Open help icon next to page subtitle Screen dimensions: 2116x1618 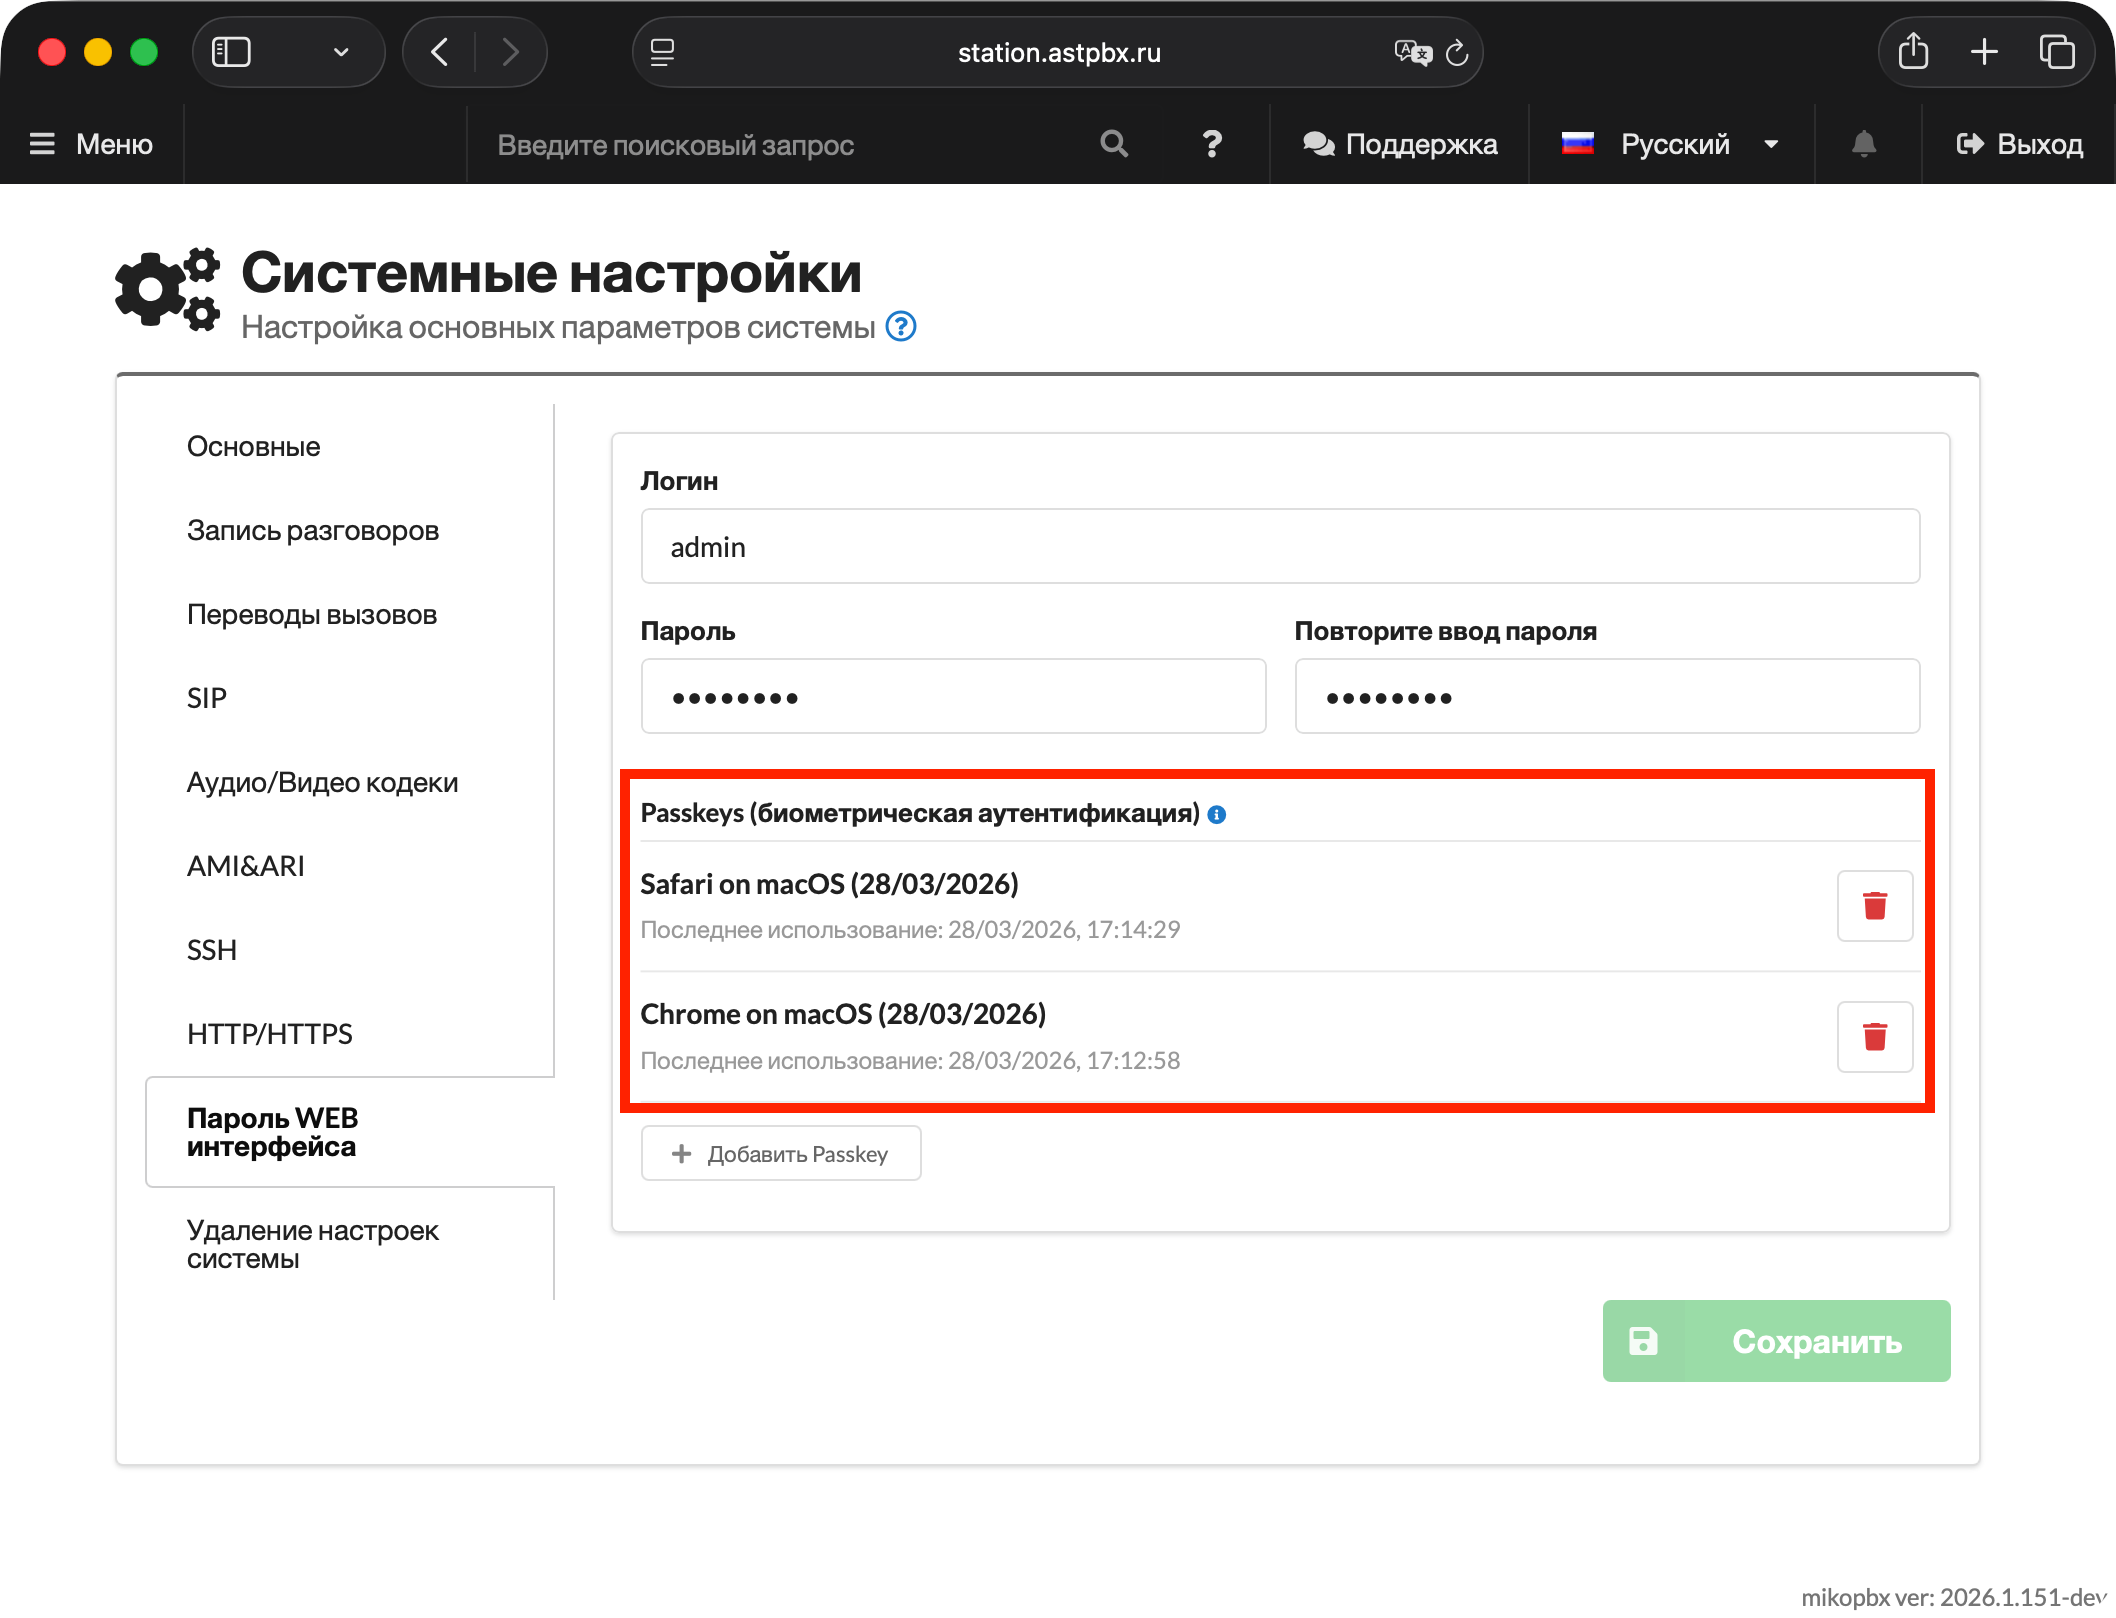pyautogui.click(x=901, y=327)
